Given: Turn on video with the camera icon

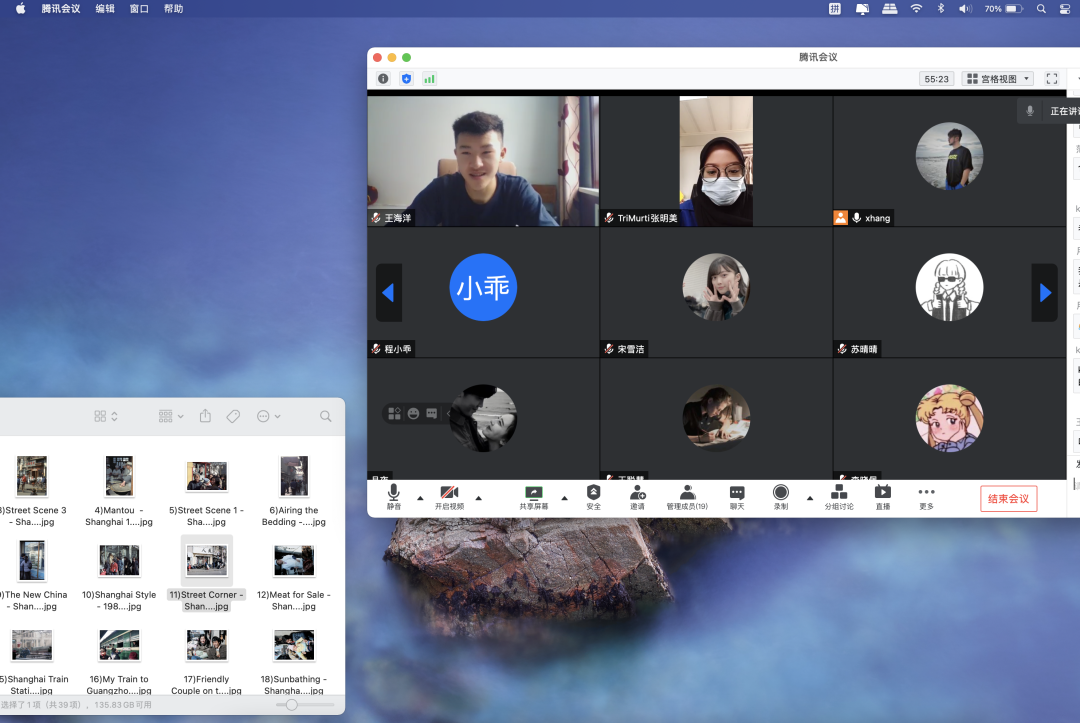Looking at the screenshot, I should tap(449, 496).
